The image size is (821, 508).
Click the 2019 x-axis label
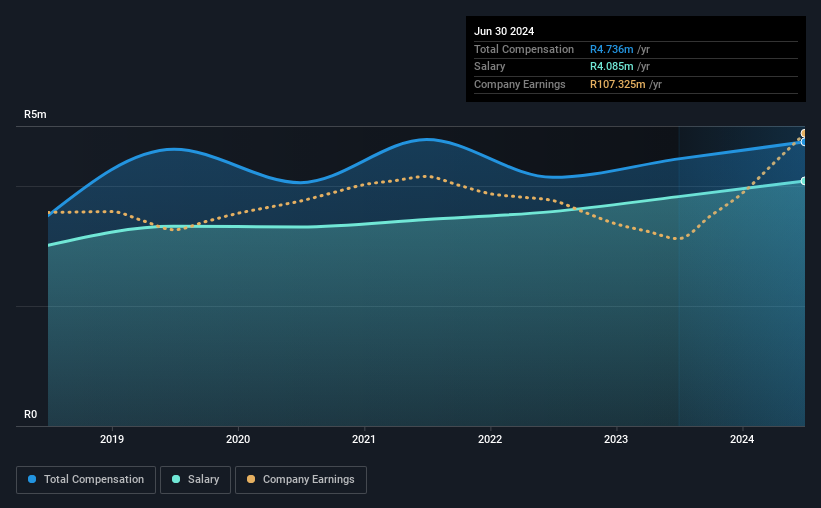click(x=112, y=439)
